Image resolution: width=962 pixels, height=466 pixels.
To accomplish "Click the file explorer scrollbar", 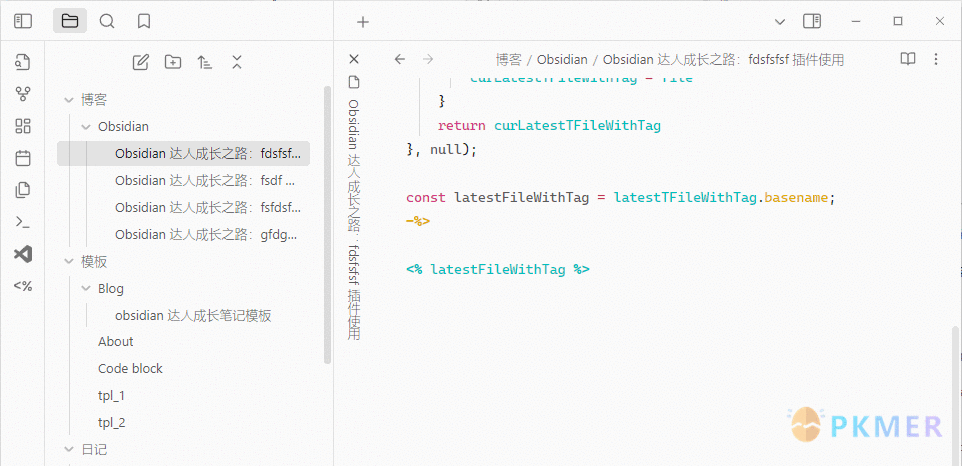I will 327,224.
